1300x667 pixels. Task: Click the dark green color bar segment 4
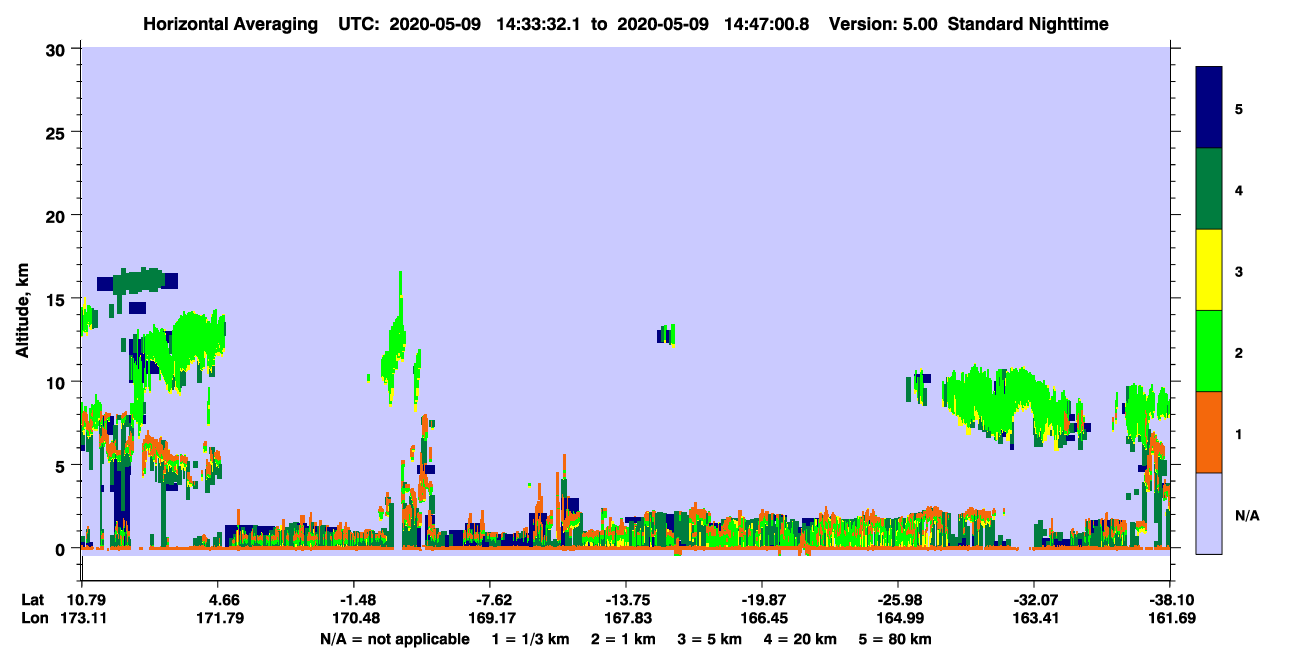(x=1209, y=189)
